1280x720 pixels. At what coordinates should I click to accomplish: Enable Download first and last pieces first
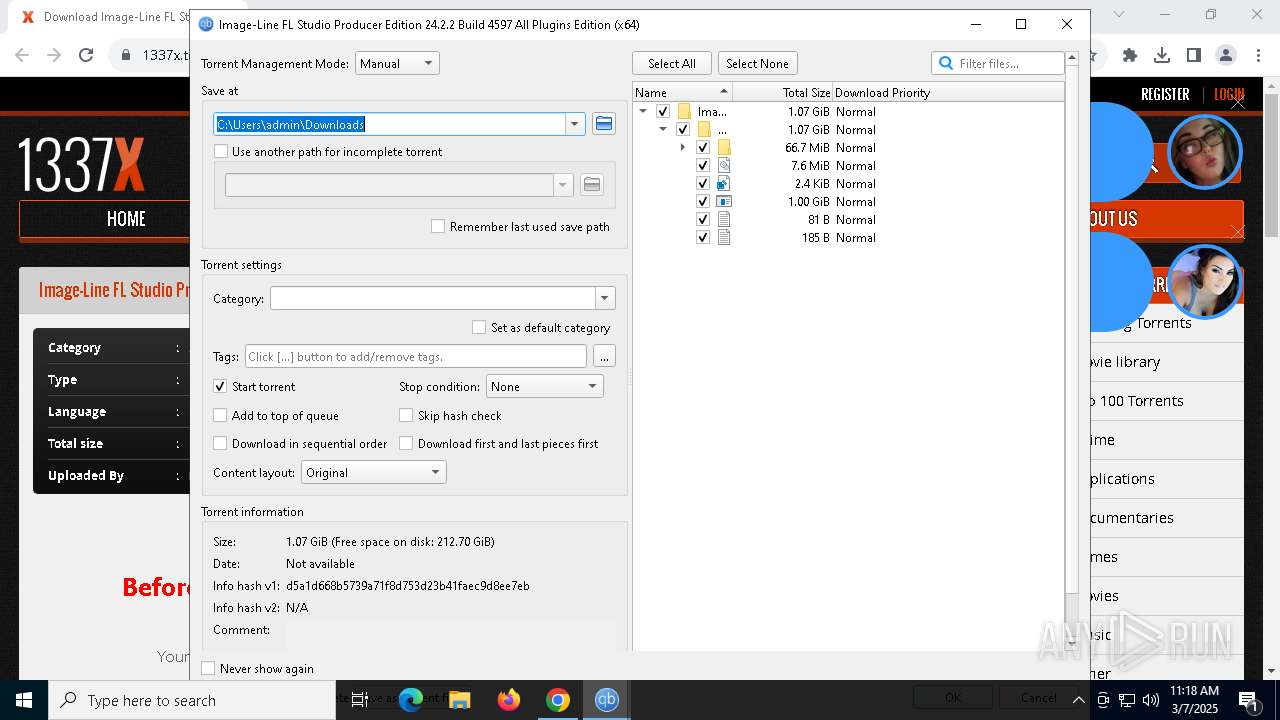click(x=406, y=444)
